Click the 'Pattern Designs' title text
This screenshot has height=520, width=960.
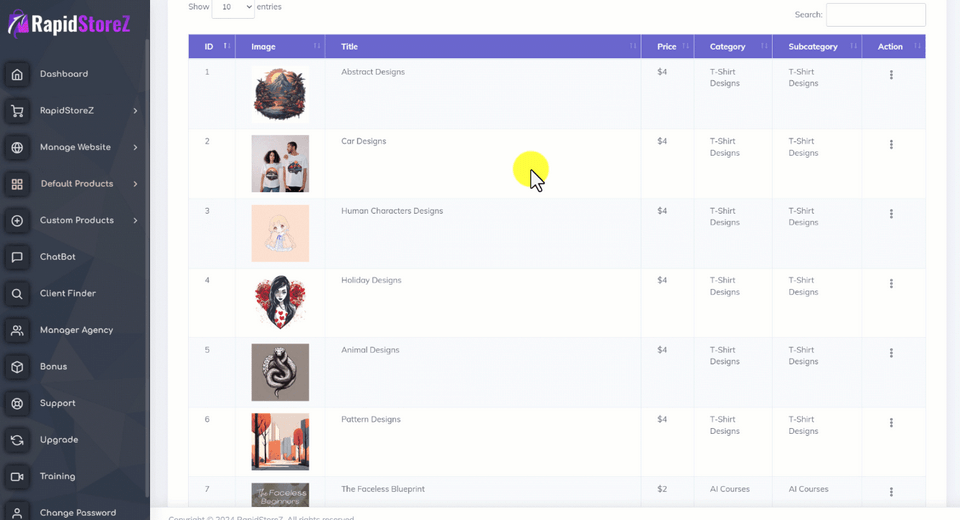(x=370, y=420)
